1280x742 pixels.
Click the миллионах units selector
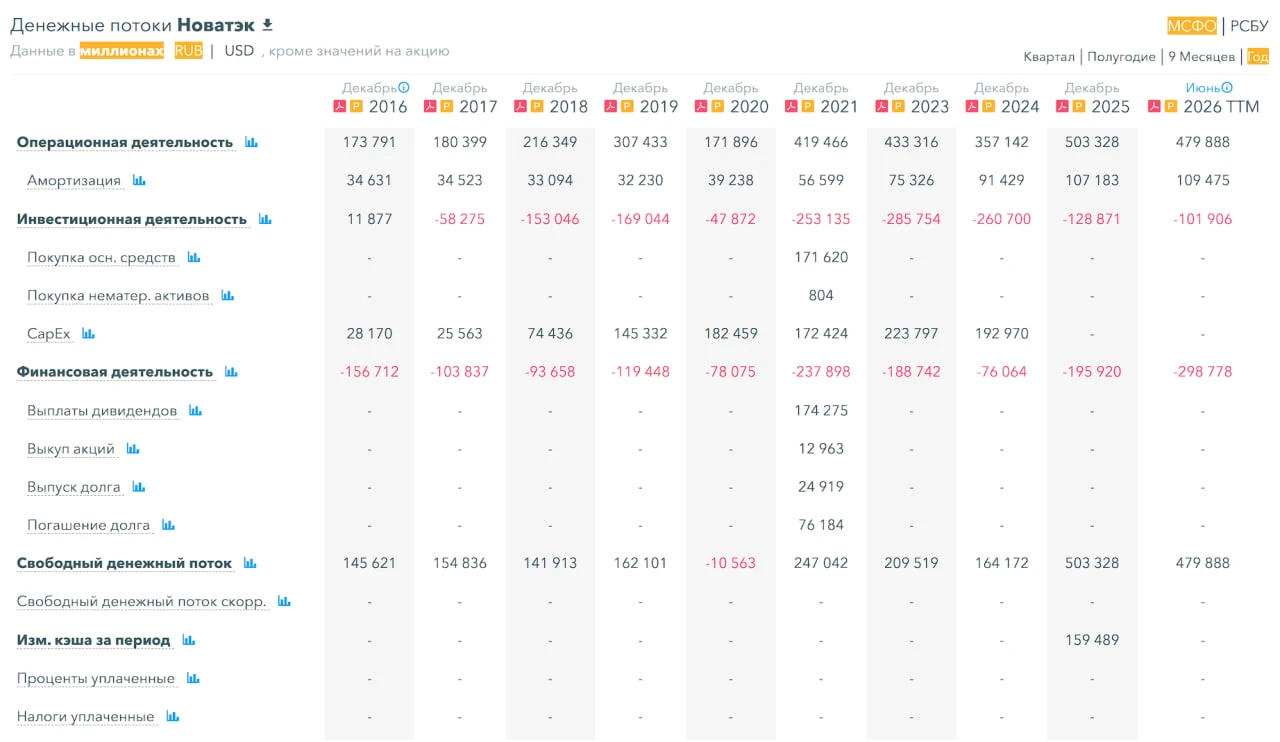122,51
